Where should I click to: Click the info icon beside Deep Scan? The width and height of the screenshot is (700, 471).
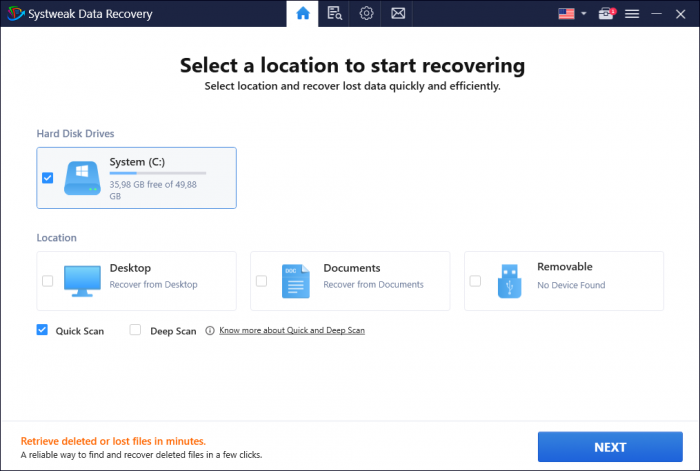pos(210,330)
